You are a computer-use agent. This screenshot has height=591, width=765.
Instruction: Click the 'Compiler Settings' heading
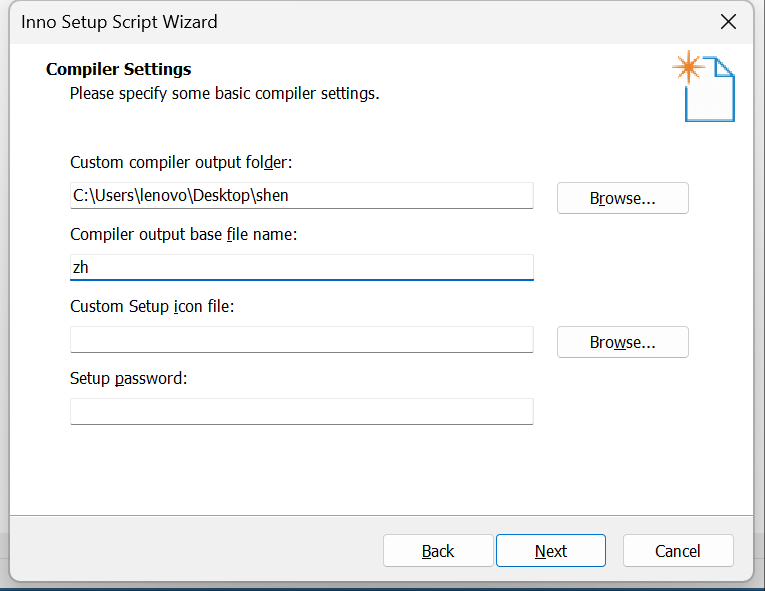pos(119,69)
